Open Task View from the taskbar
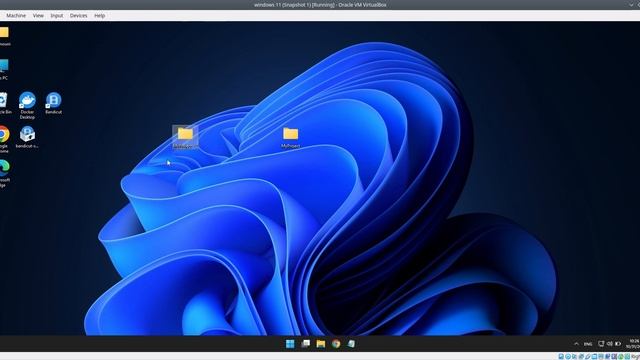 [x=305, y=344]
